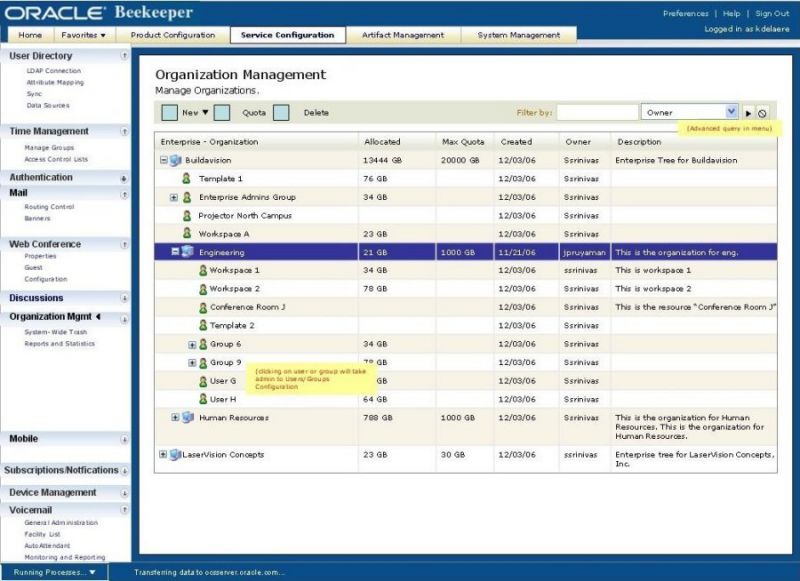Click the Template 2 icon
This screenshot has height=581, width=800.
[x=203, y=325]
